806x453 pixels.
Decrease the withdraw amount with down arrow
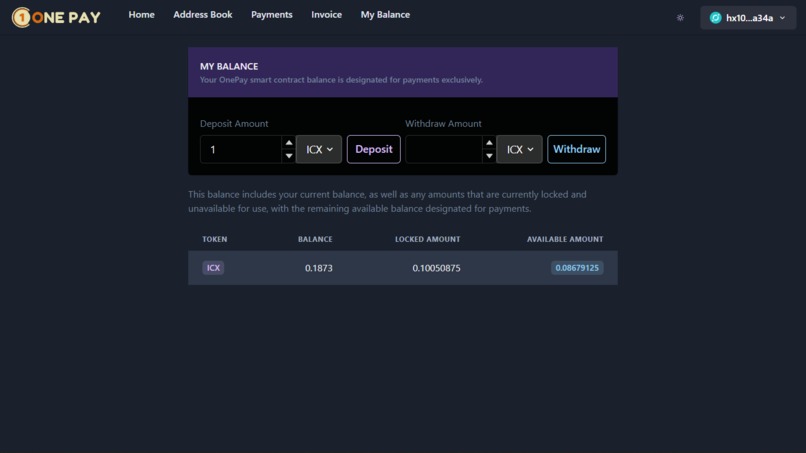(489, 156)
